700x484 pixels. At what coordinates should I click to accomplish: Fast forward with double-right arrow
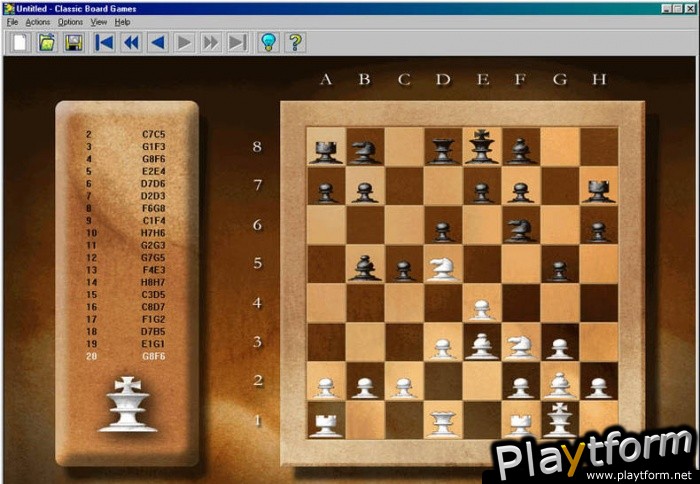[x=211, y=42]
